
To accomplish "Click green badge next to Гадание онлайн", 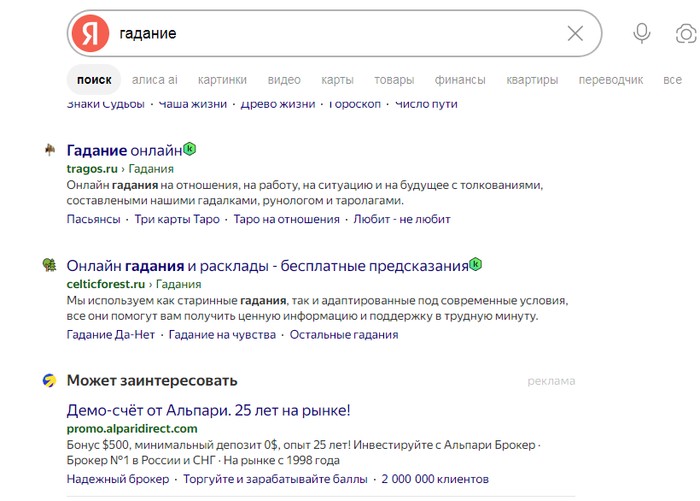I will pyautogui.click(x=190, y=148).
